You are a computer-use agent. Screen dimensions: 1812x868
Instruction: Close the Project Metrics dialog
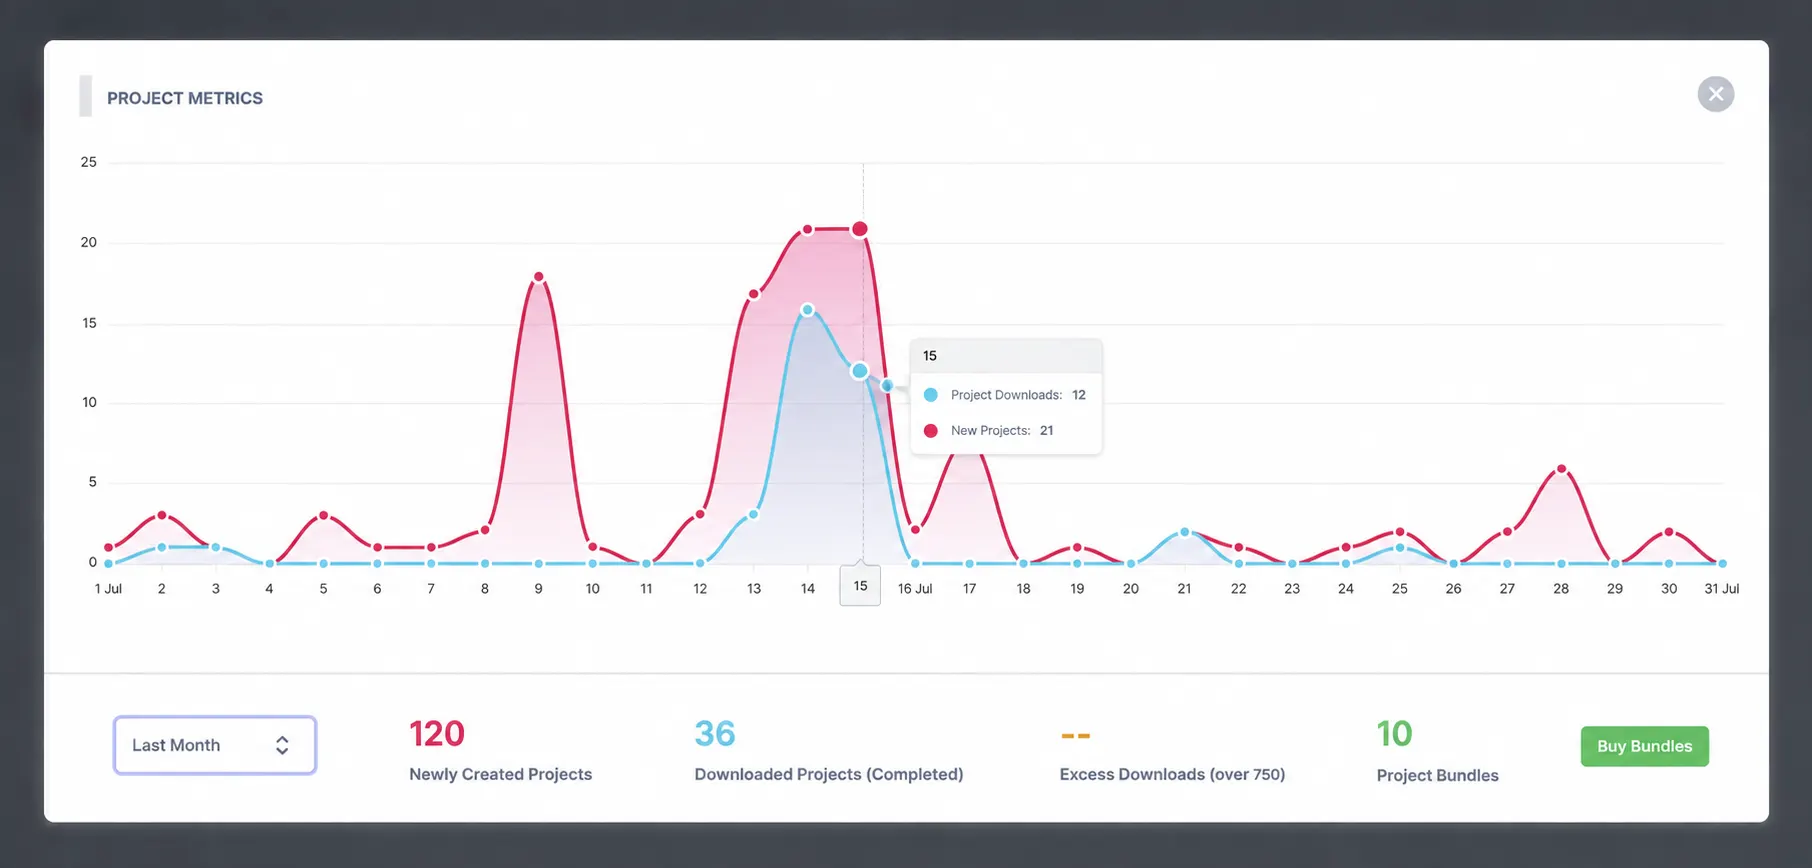[x=1716, y=94]
